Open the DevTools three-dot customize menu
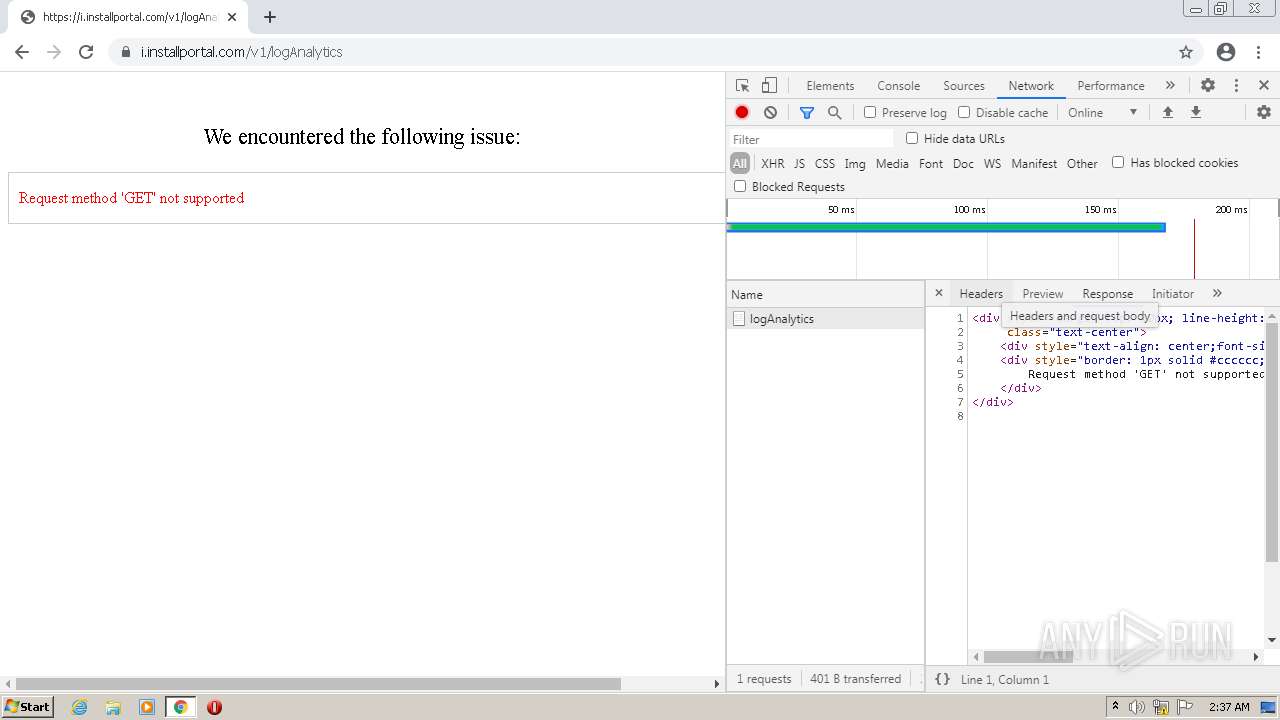The height and width of the screenshot is (720, 1280). [x=1236, y=86]
